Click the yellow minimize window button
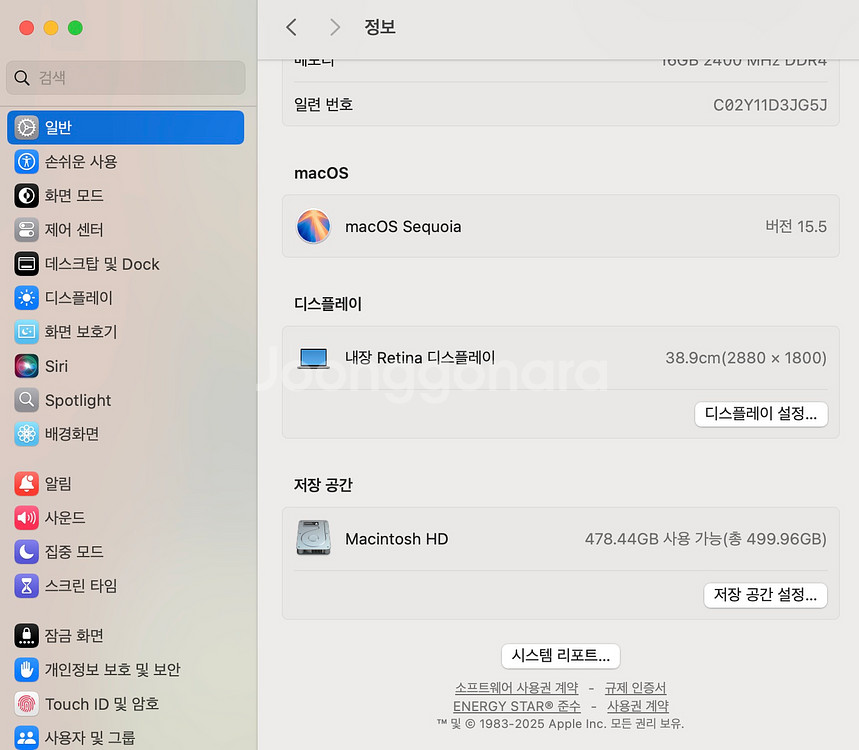Screen dimensions: 859x750 point(51,27)
